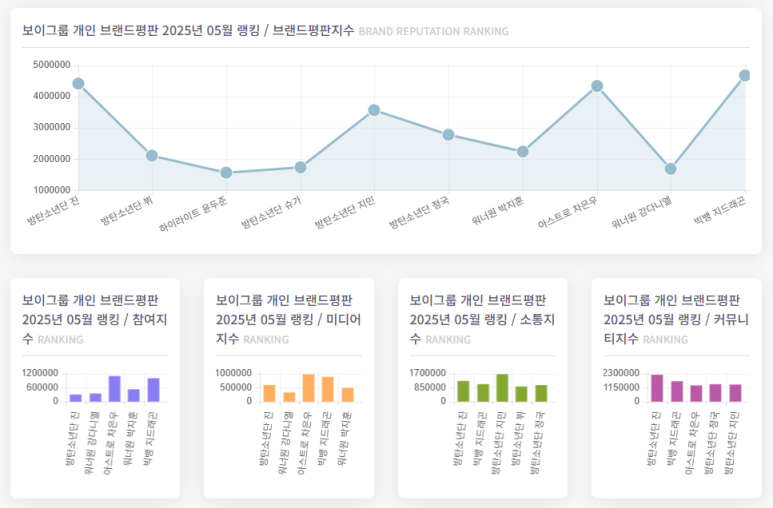Select the 아스트로 차은우 line chart data point
The image size is (773, 508).
coord(597,86)
